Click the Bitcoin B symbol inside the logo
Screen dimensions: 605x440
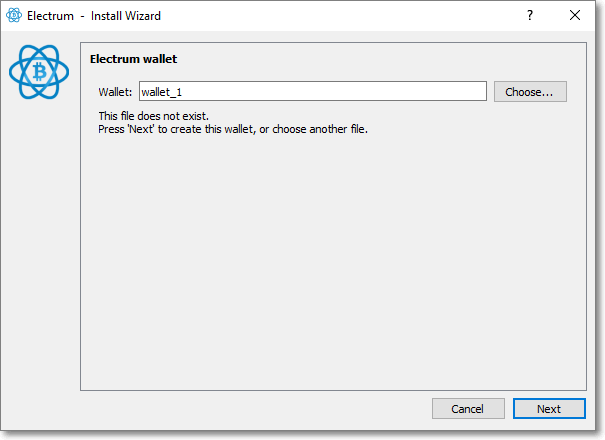pos(39,72)
